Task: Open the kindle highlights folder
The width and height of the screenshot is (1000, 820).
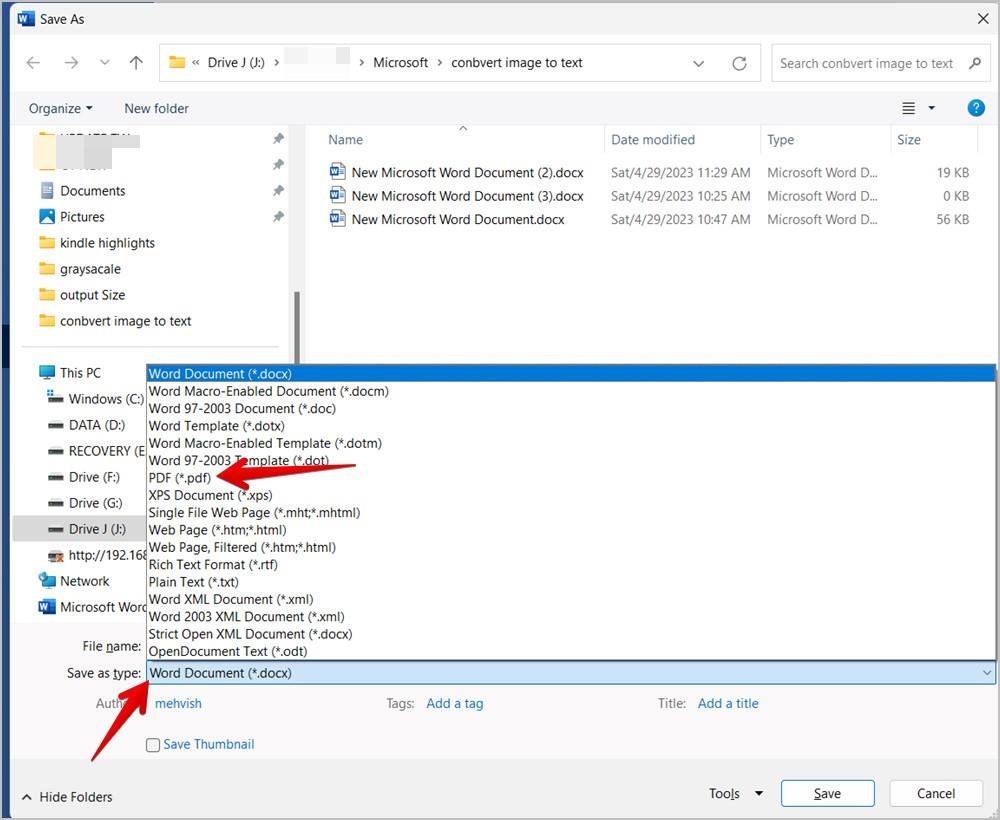Action: (x=107, y=243)
